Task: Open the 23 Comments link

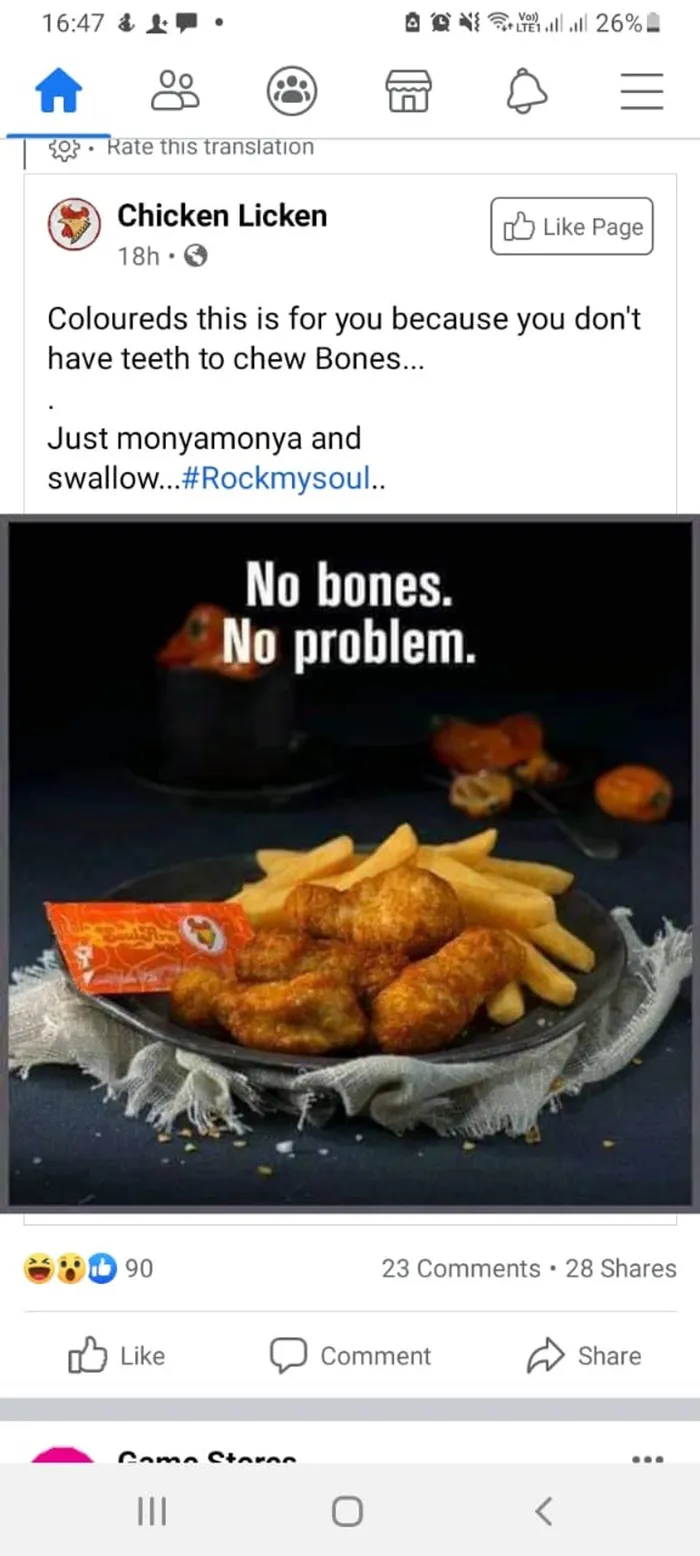Action: pyautogui.click(x=460, y=1268)
